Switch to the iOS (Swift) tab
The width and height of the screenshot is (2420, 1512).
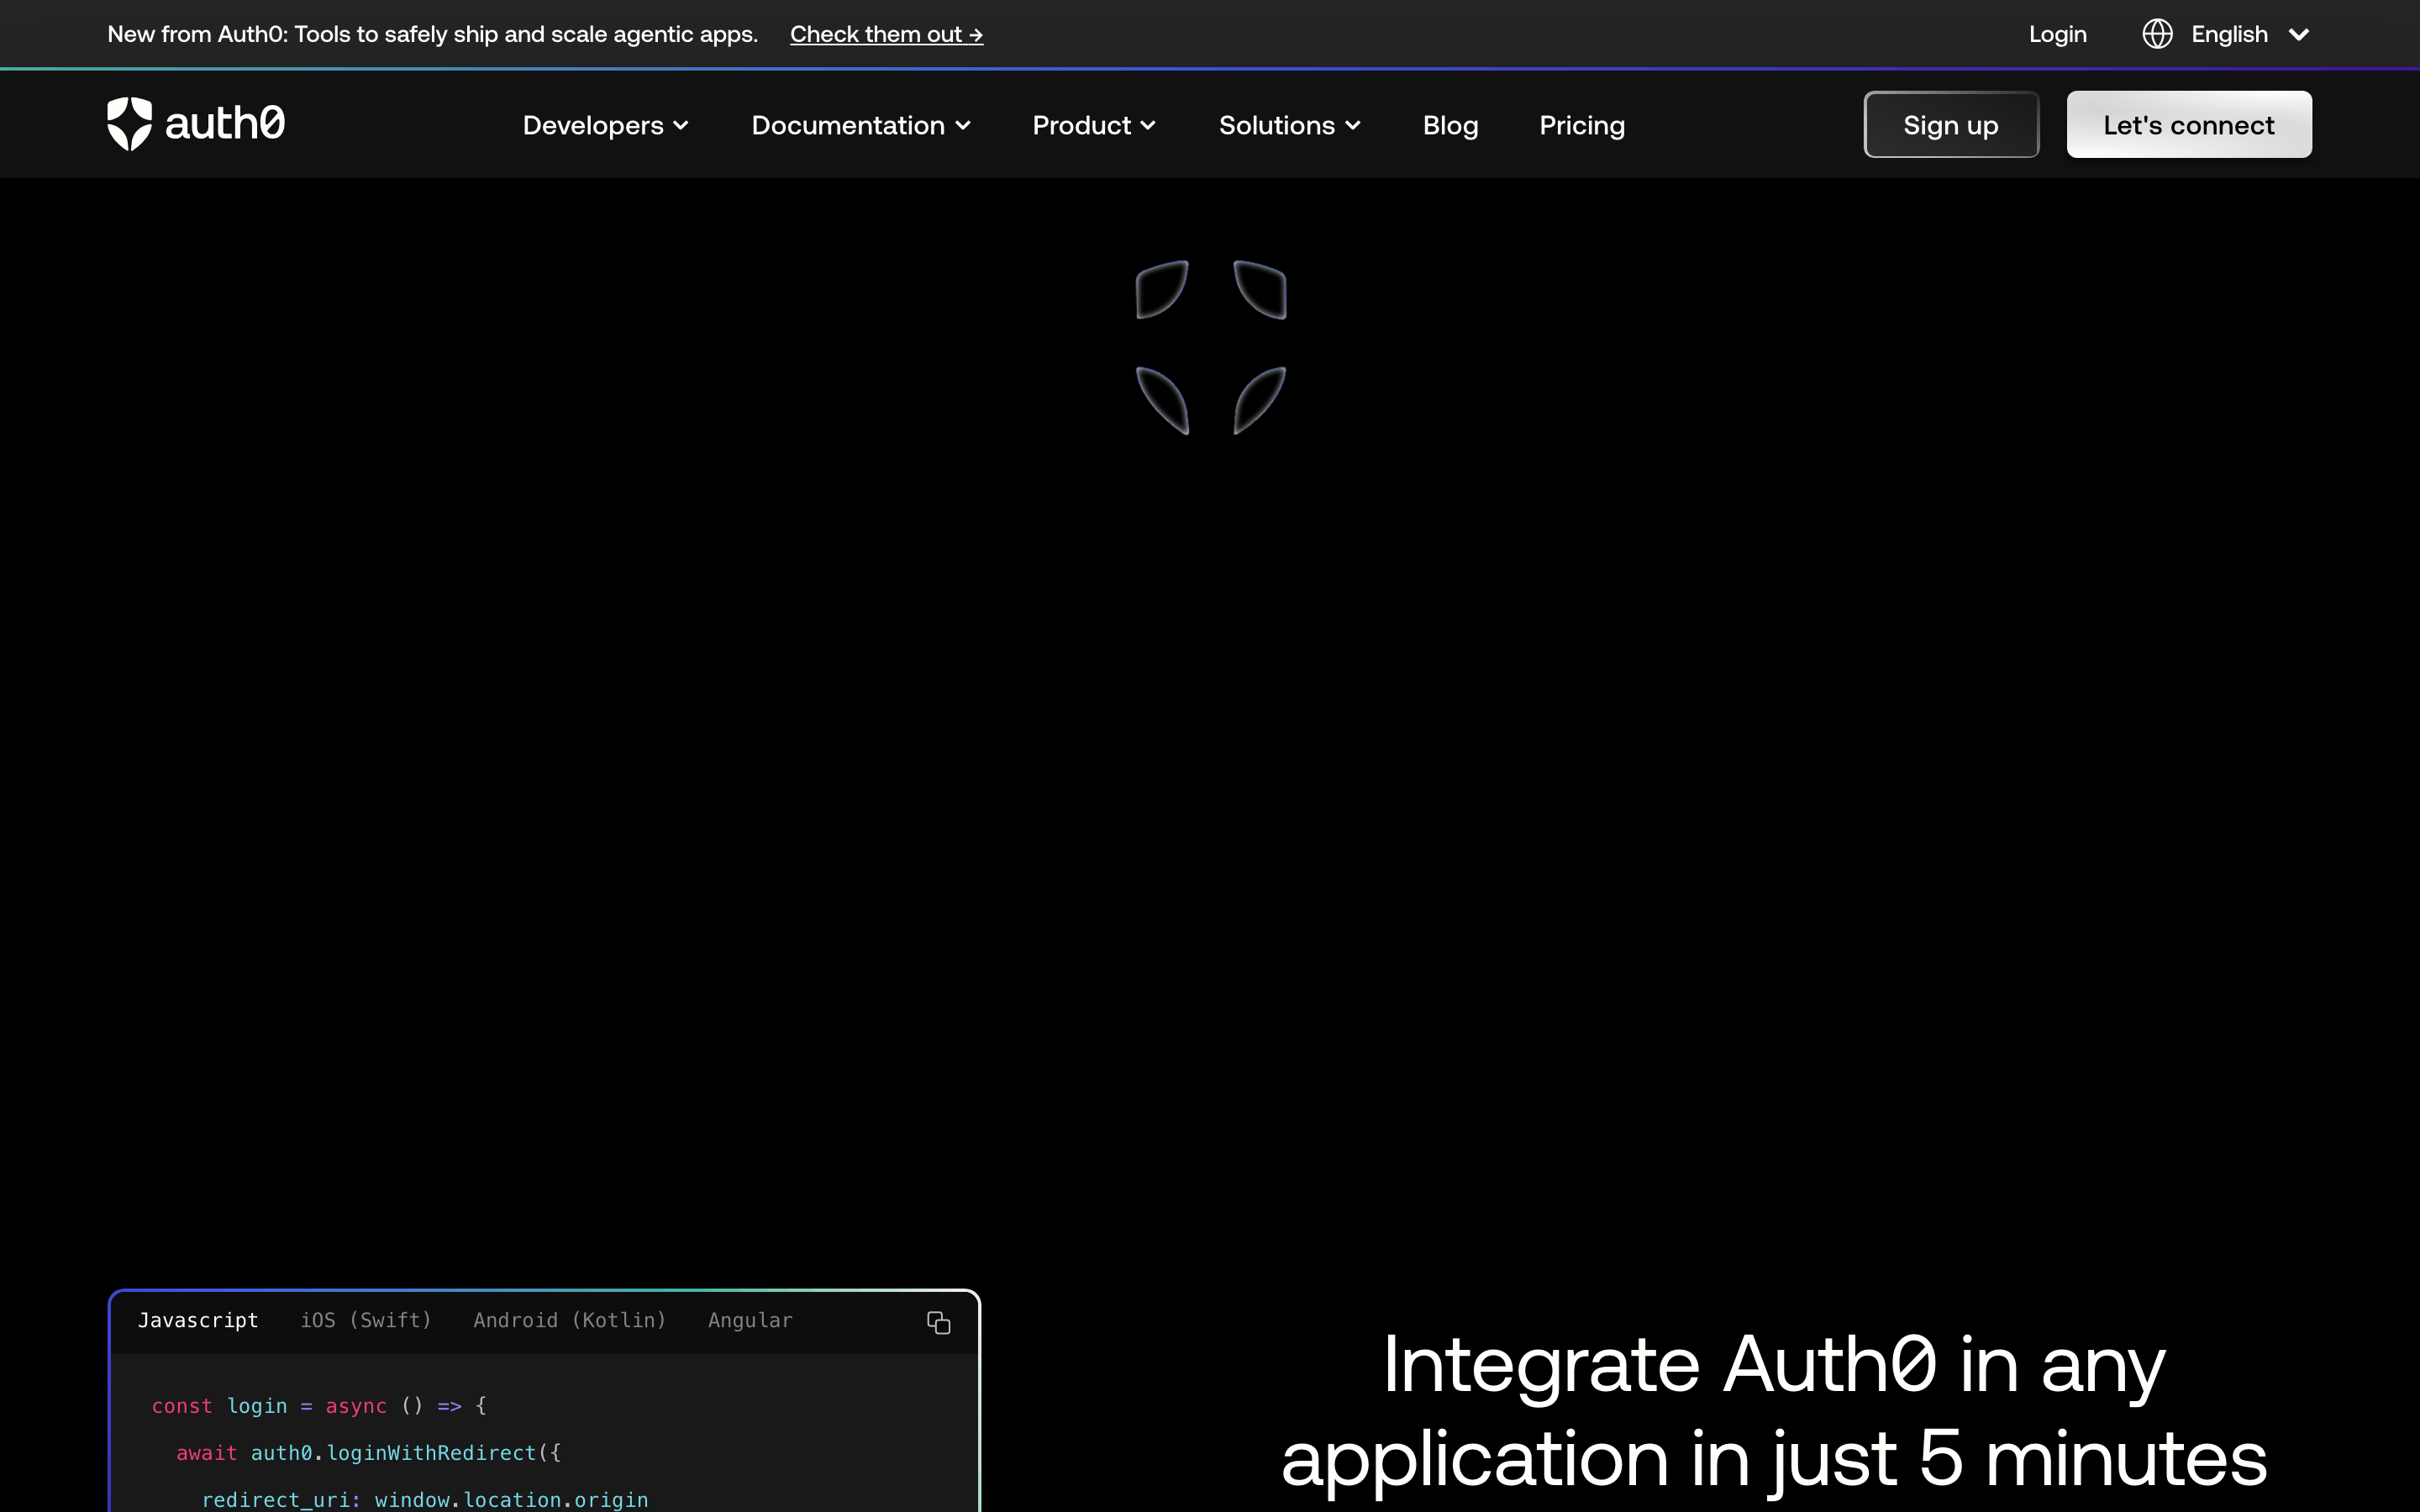366,1320
